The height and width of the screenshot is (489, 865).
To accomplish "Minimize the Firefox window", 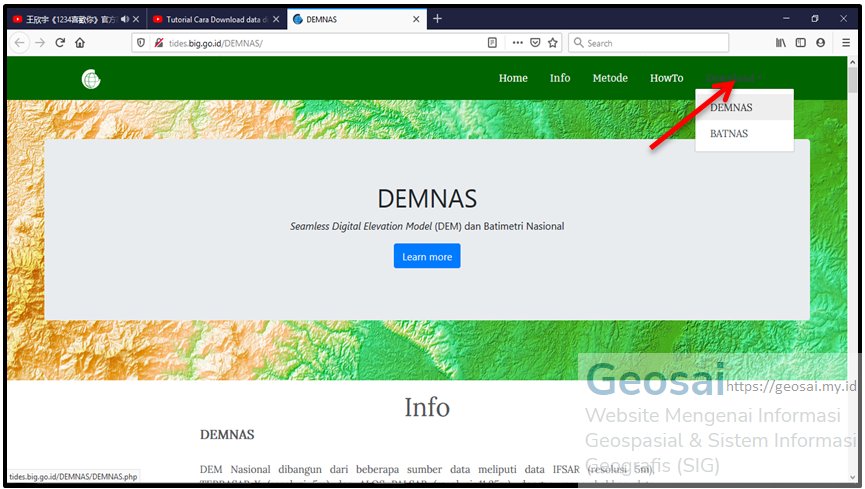I will tap(786, 19).
